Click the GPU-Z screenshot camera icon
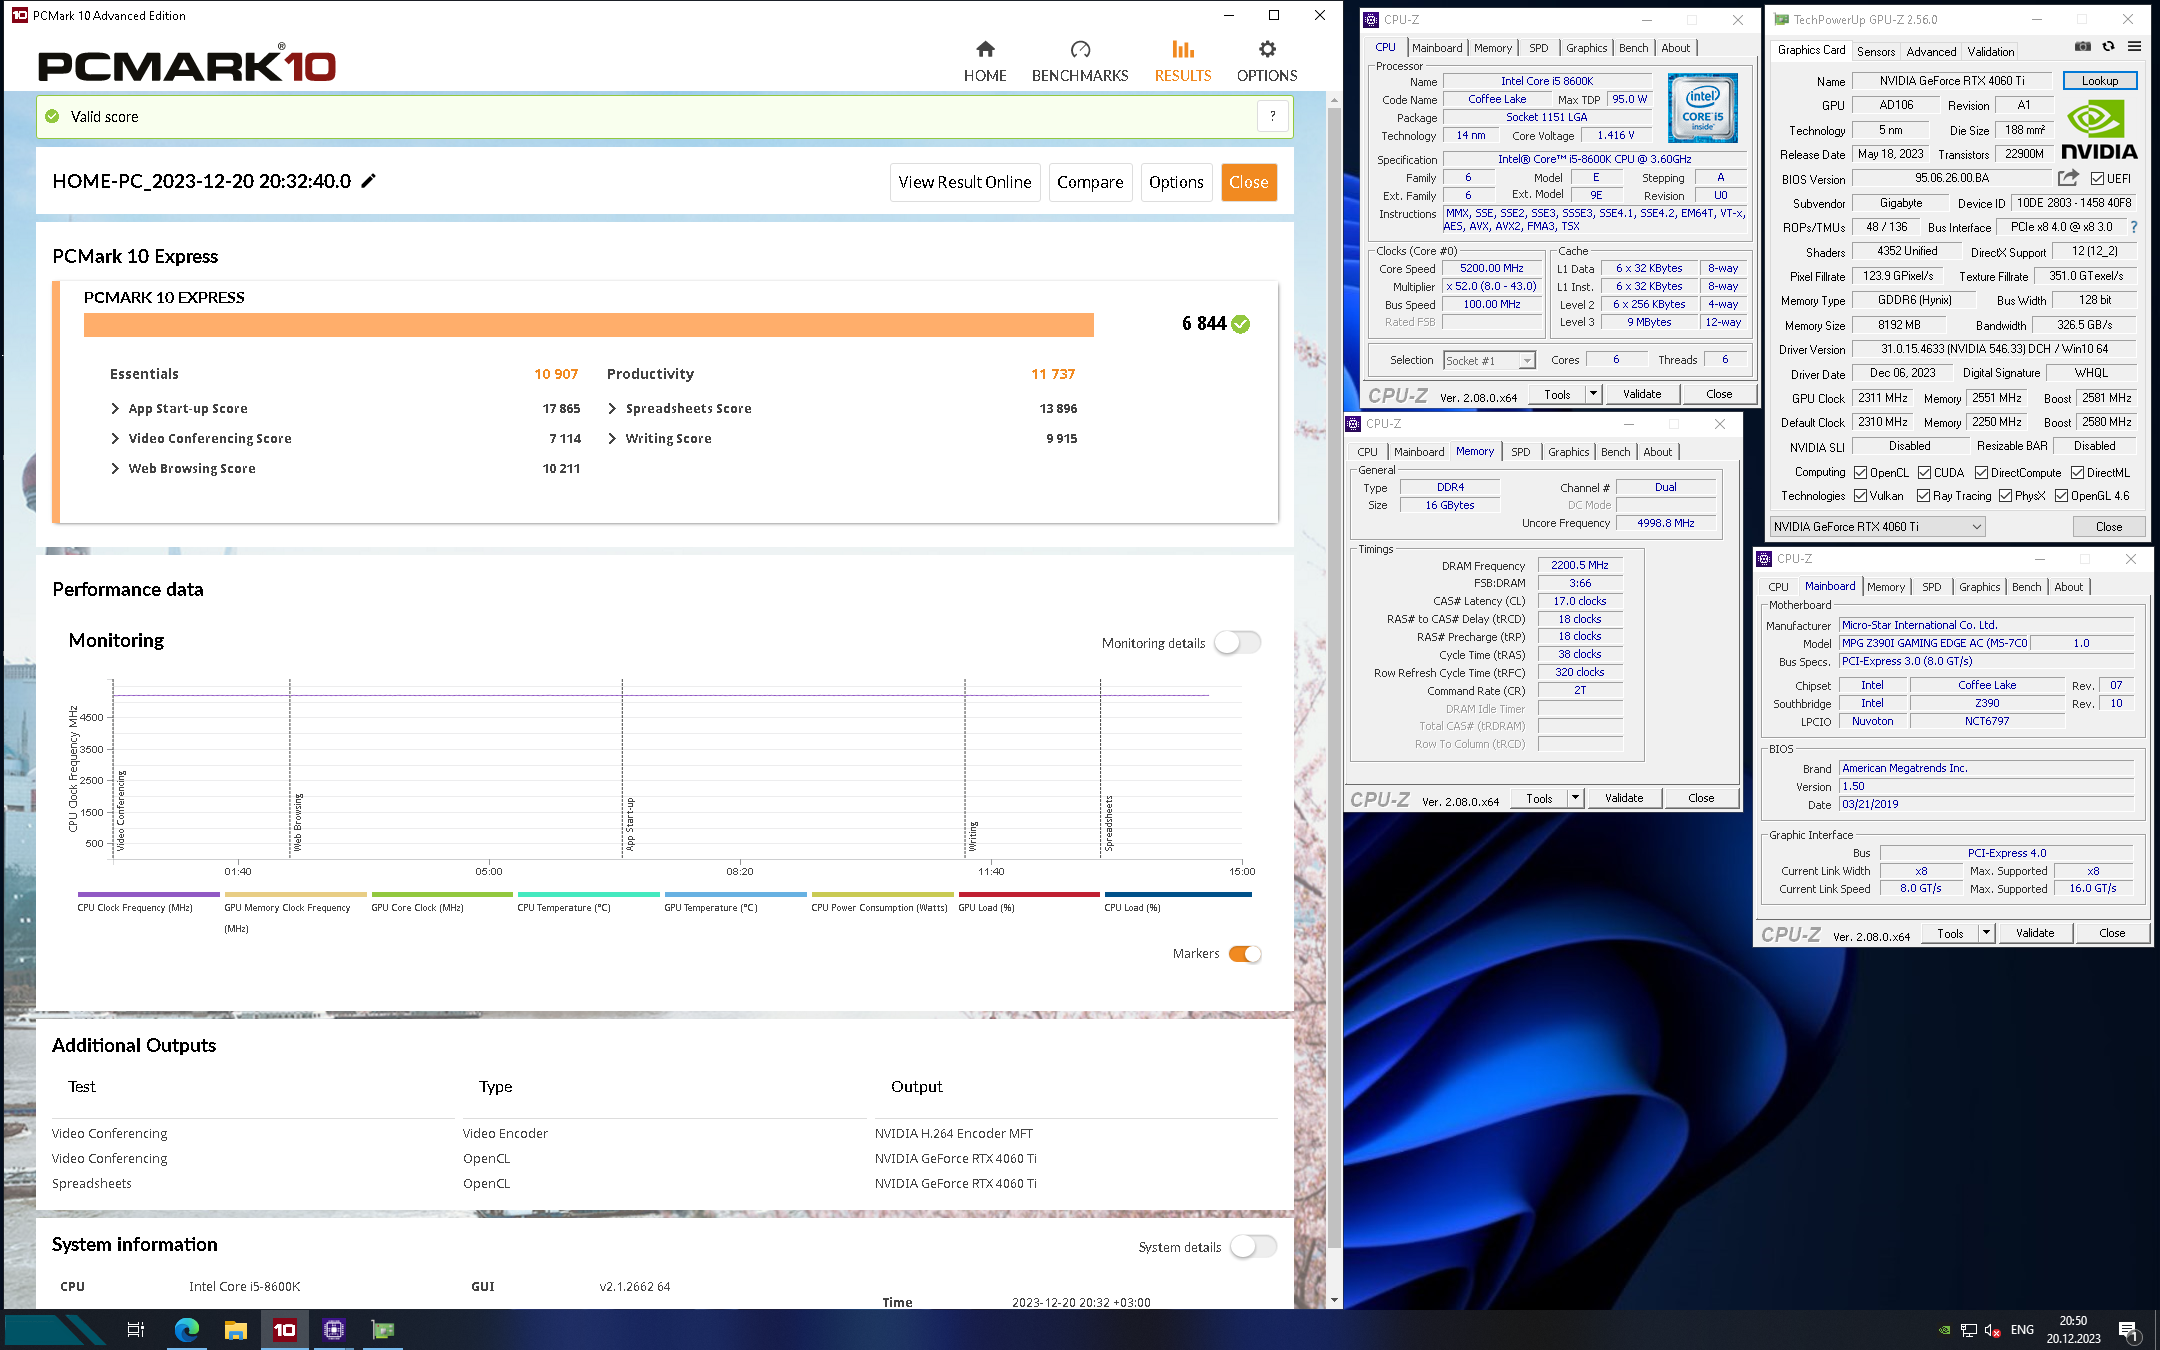Viewport: 2160px width, 1350px height. click(2082, 47)
